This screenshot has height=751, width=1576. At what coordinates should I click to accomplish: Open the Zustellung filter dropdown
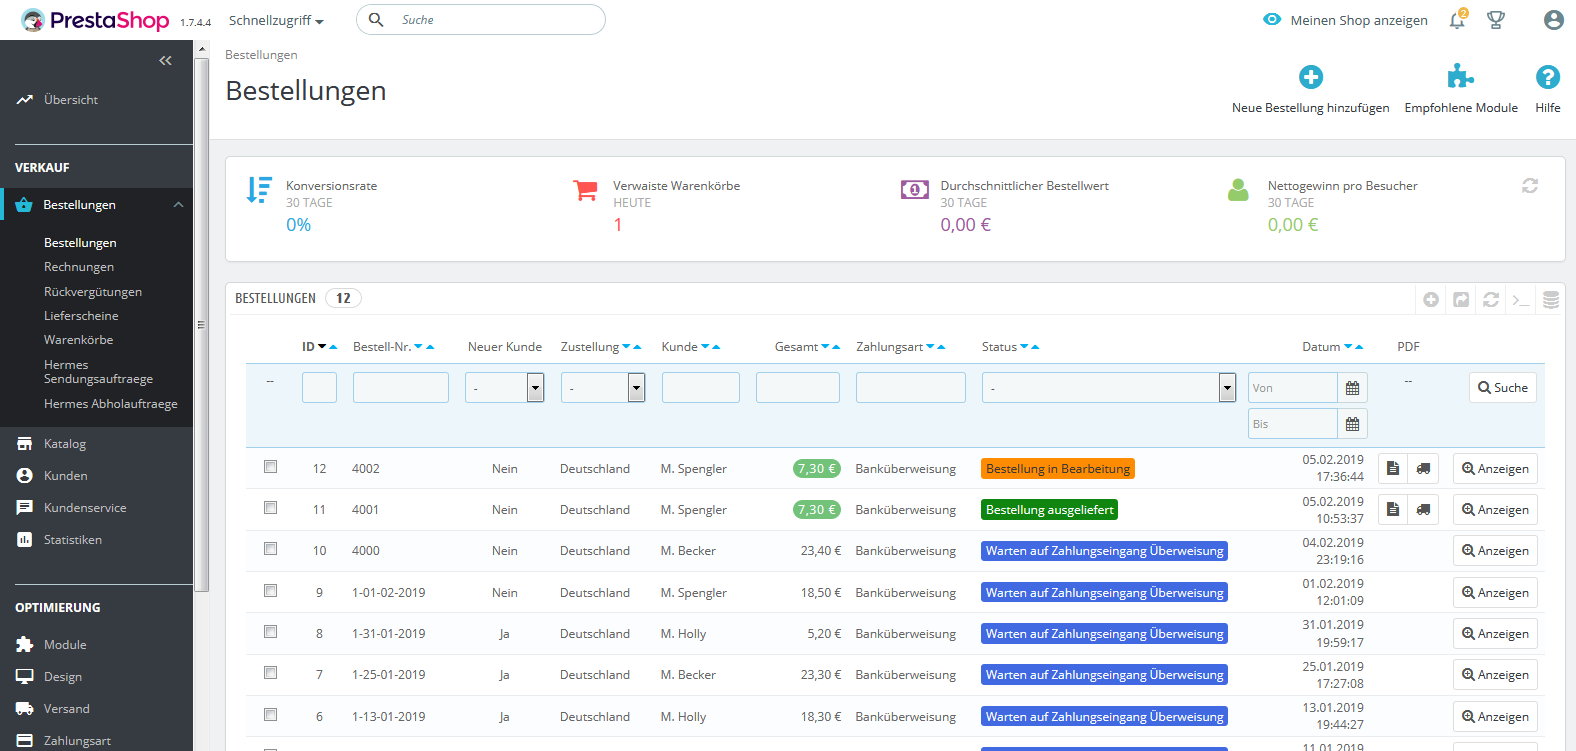(x=602, y=388)
